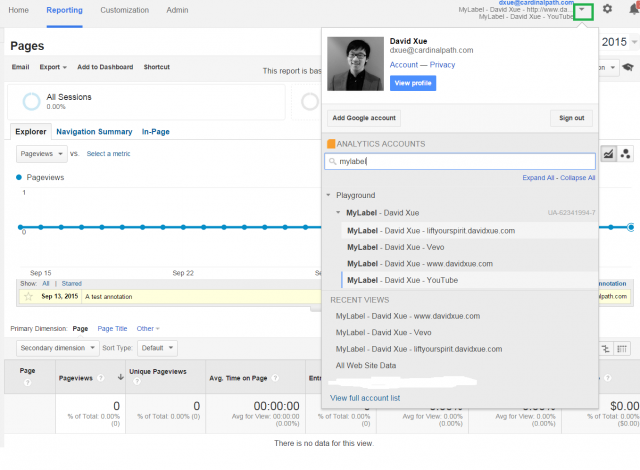The image size is (640, 470).
Task: Click the Avg. Time on Page help icon
Action: [x=276, y=378]
